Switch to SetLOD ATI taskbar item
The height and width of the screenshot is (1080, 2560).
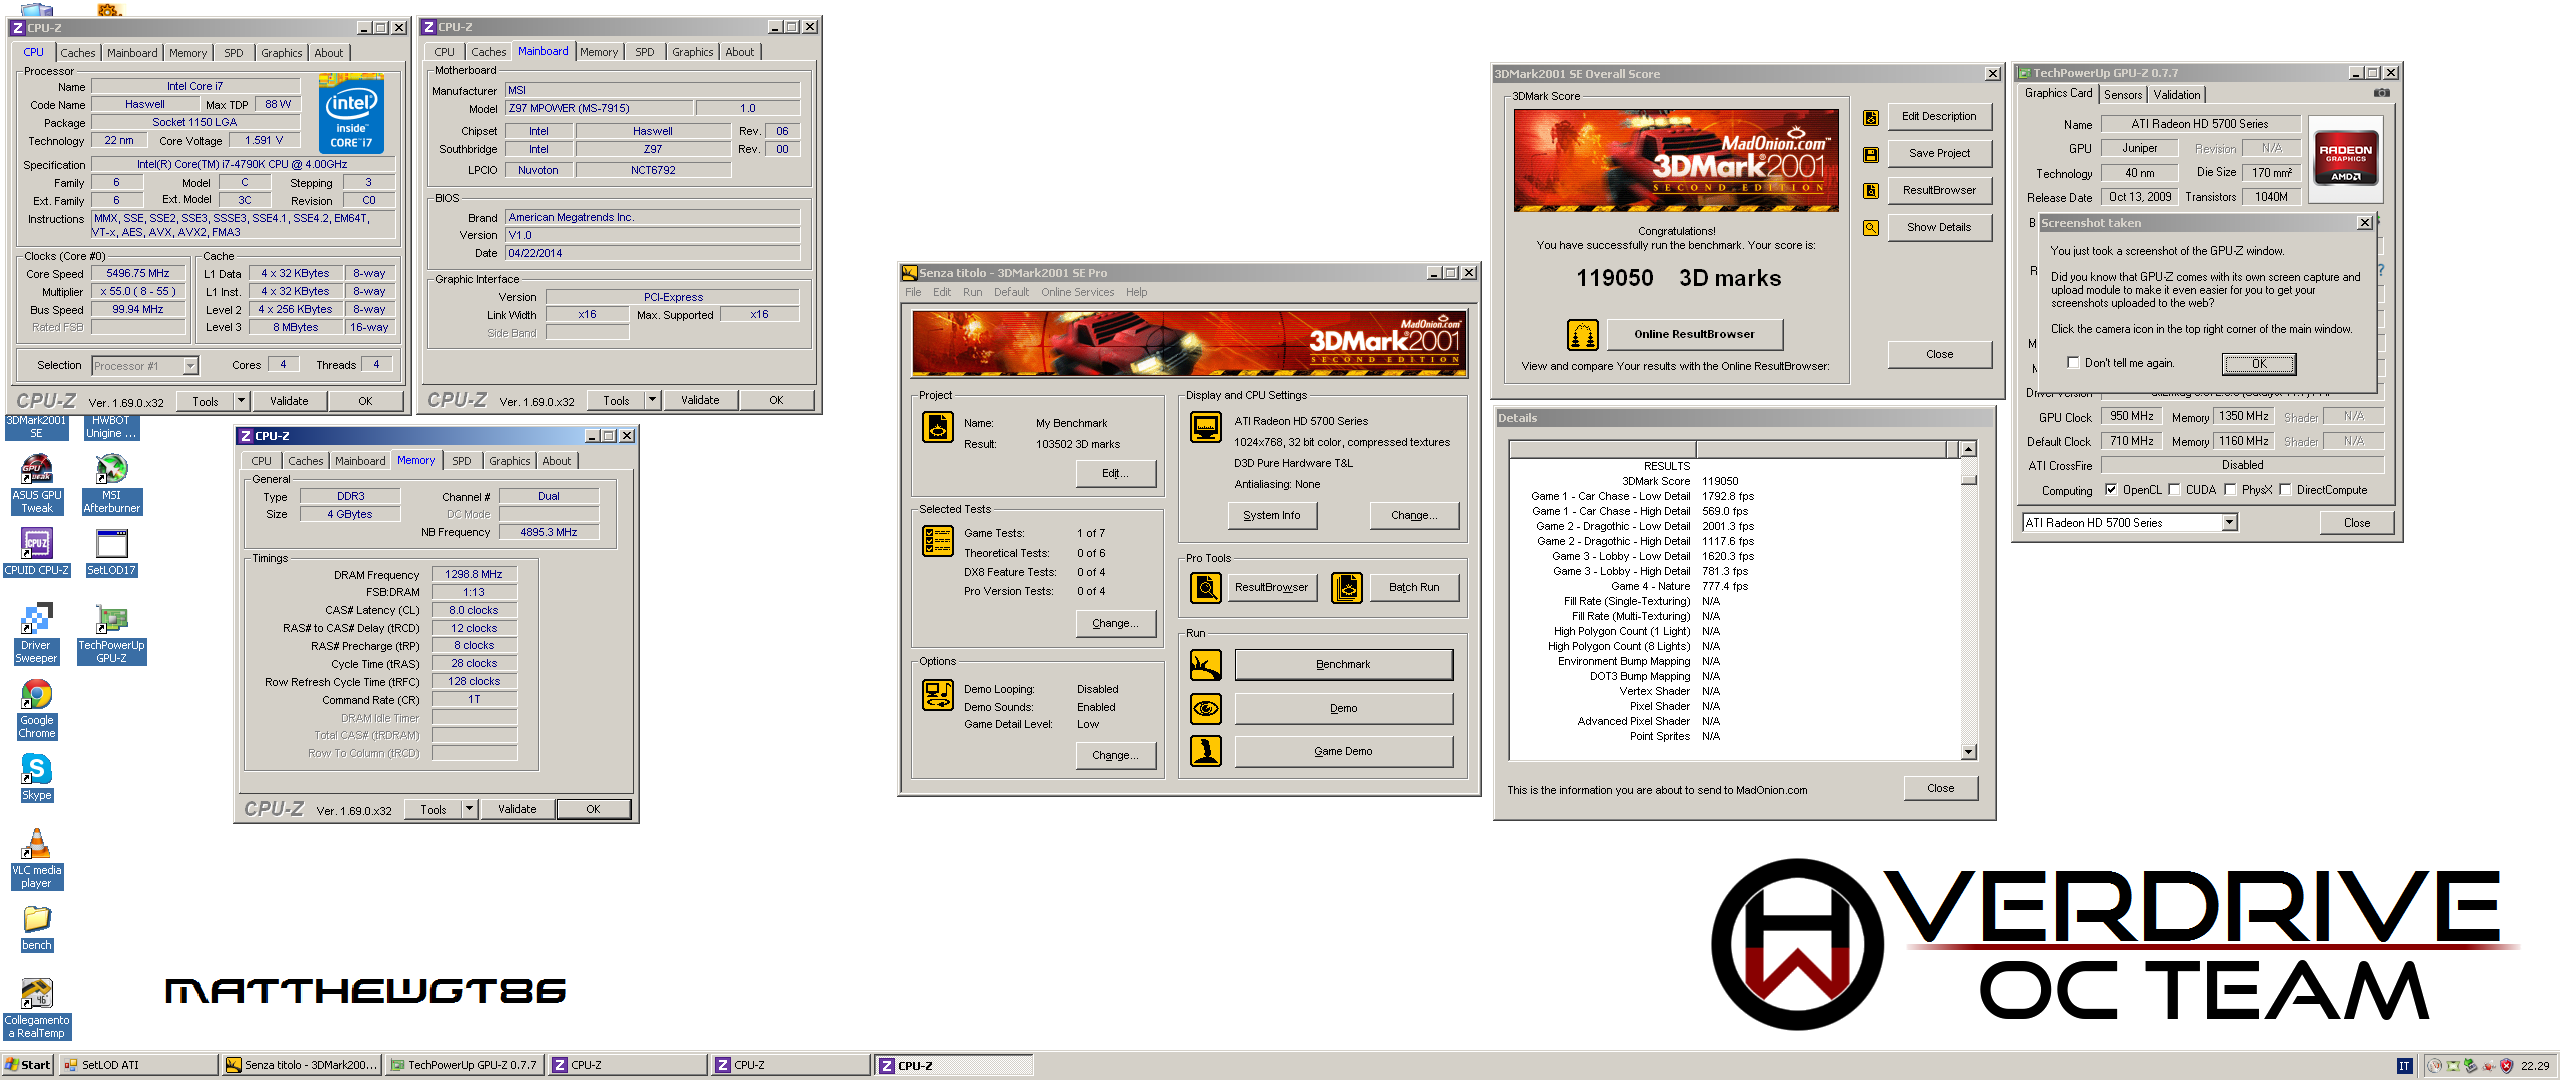point(138,1065)
